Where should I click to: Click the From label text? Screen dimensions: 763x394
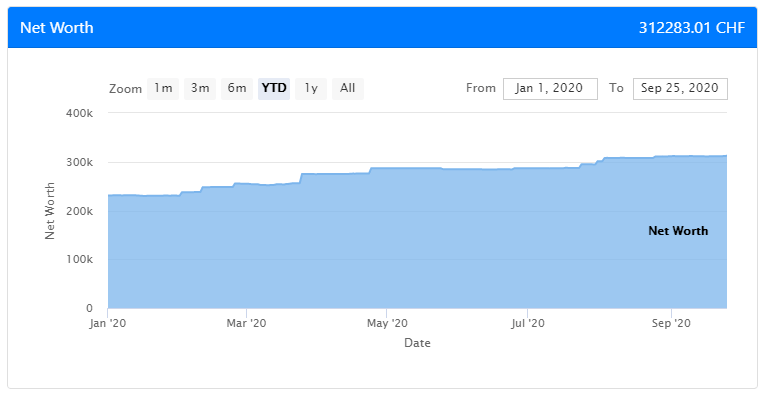pos(481,88)
